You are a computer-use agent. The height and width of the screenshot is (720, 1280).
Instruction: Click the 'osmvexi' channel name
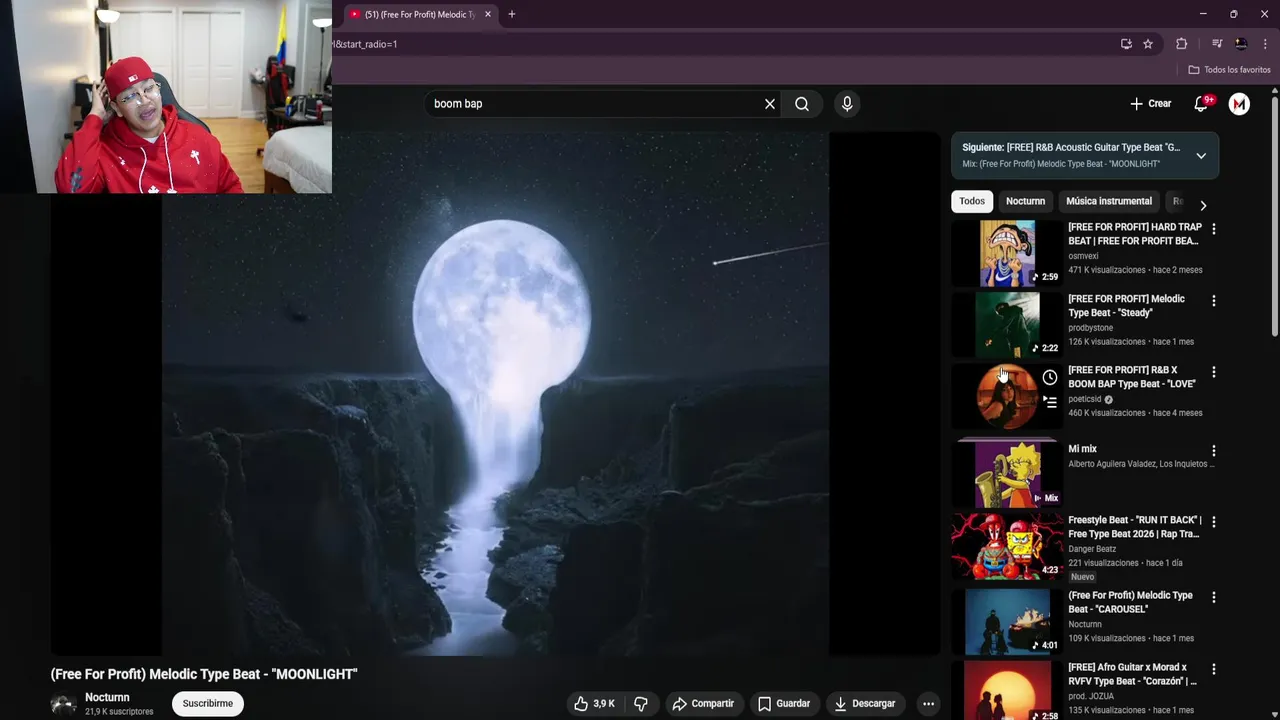(1083, 256)
